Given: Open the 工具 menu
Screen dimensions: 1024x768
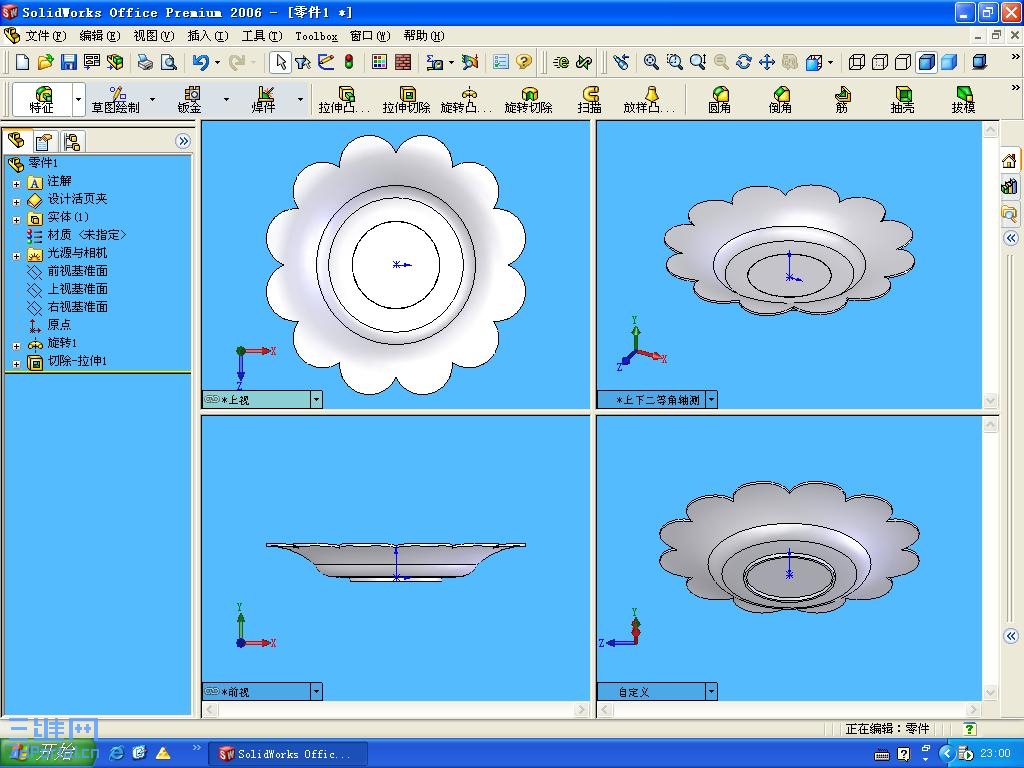Looking at the screenshot, I should click(262, 36).
